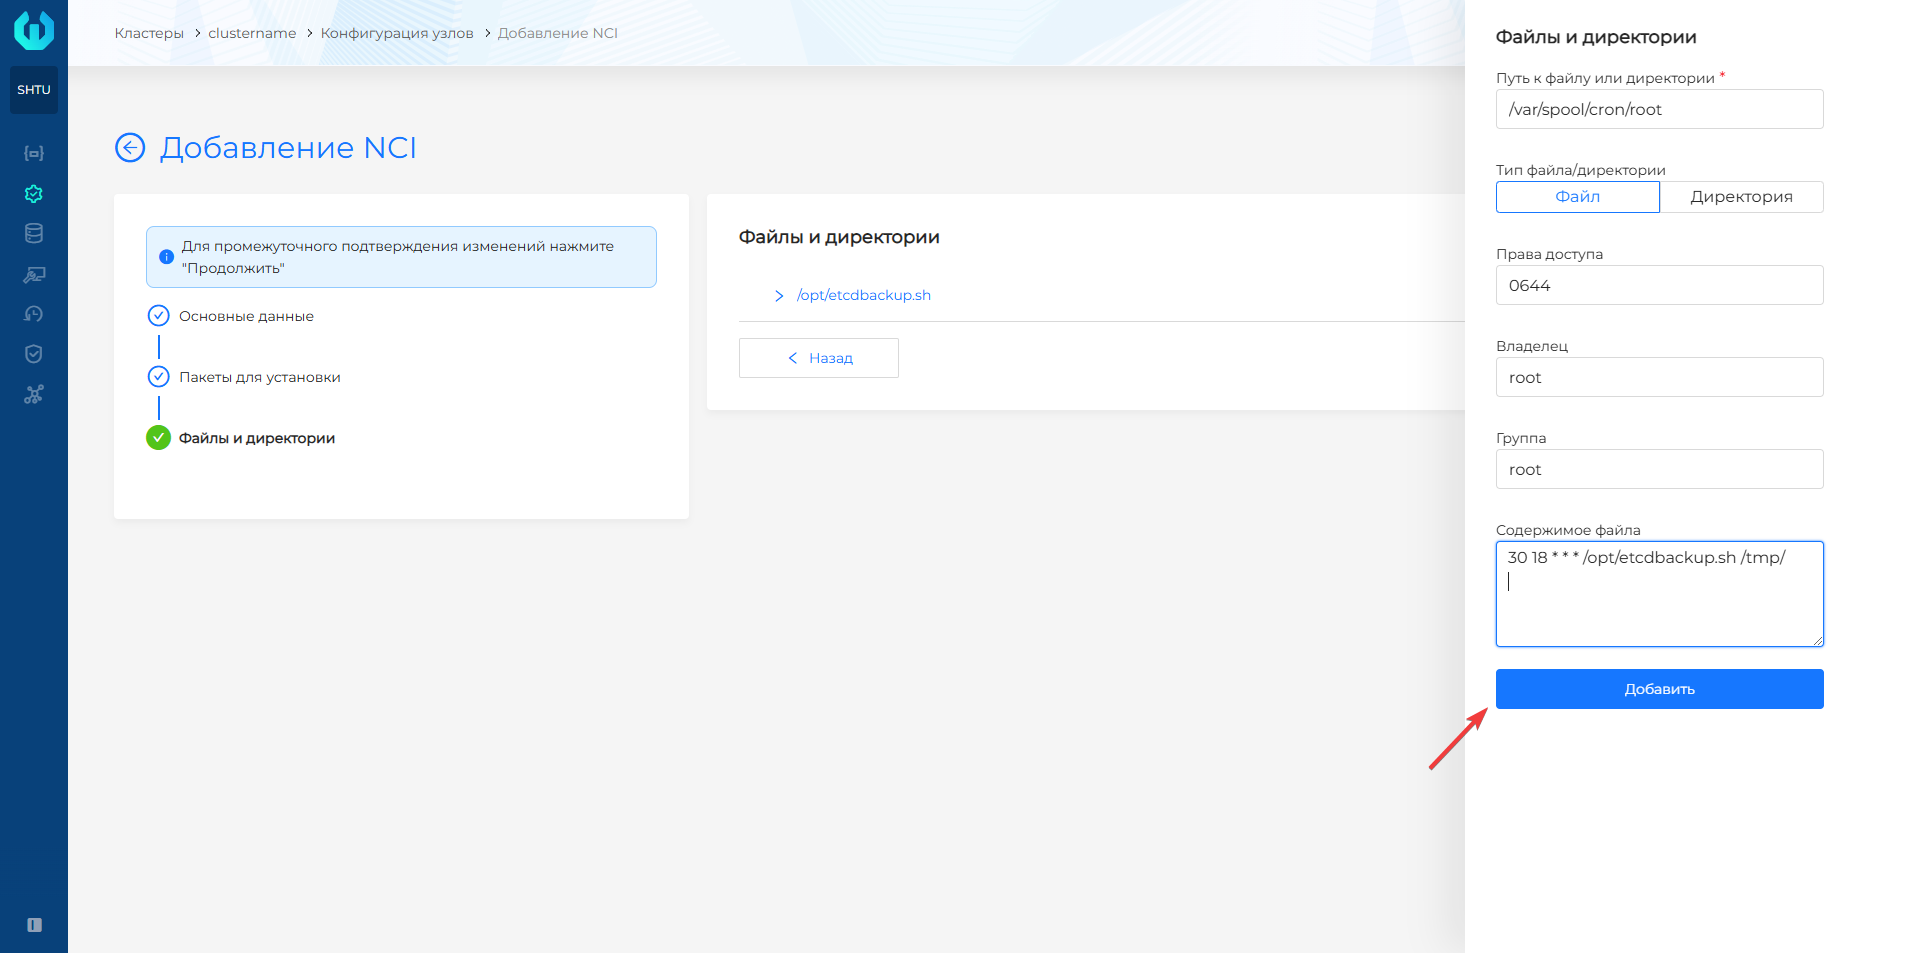
Task: Focus the 'Владелец' input field
Action: (x=1660, y=377)
